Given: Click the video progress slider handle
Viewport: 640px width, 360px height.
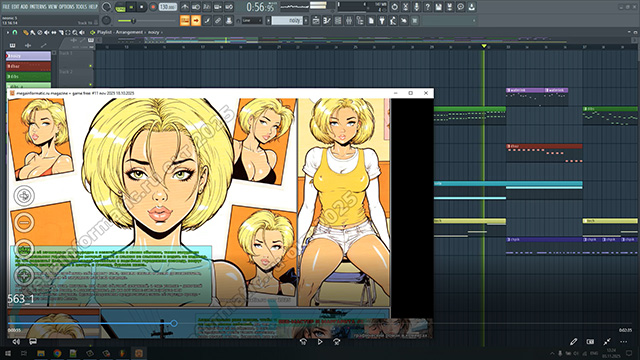Looking at the screenshot, I should coord(174,323).
